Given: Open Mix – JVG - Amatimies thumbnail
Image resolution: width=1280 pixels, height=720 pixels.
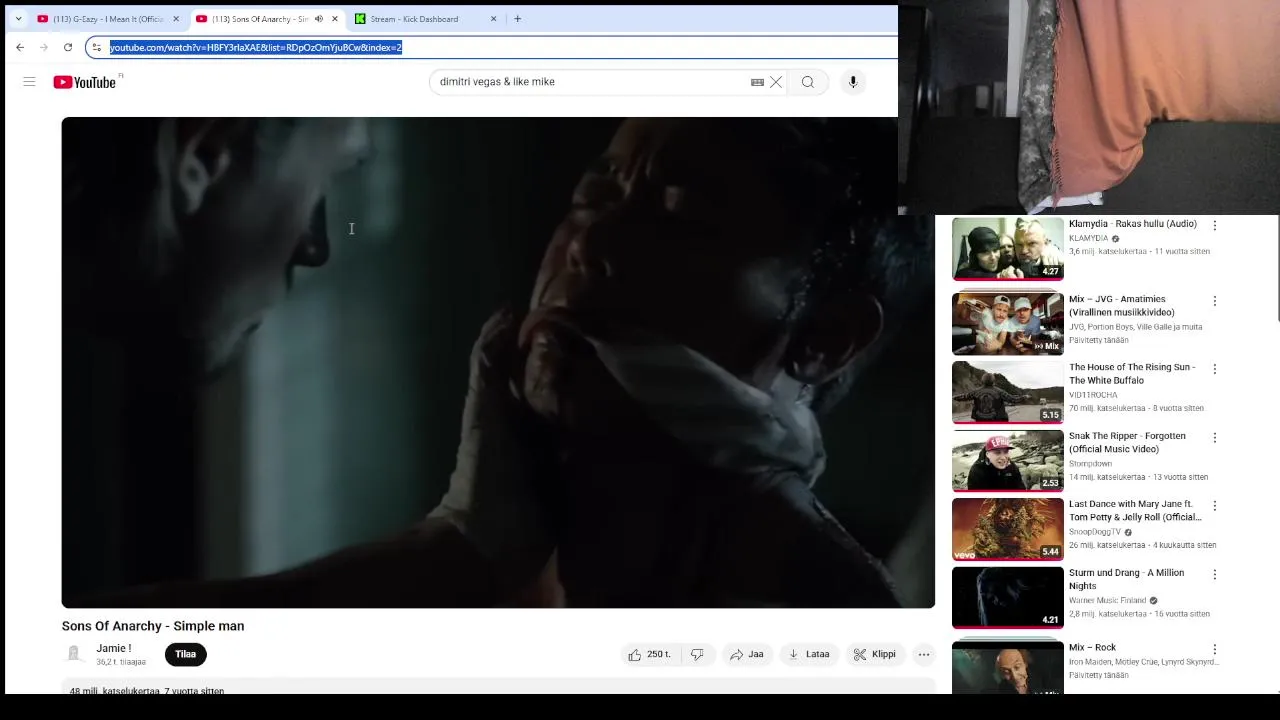Looking at the screenshot, I should click(x=1008, y=323).
